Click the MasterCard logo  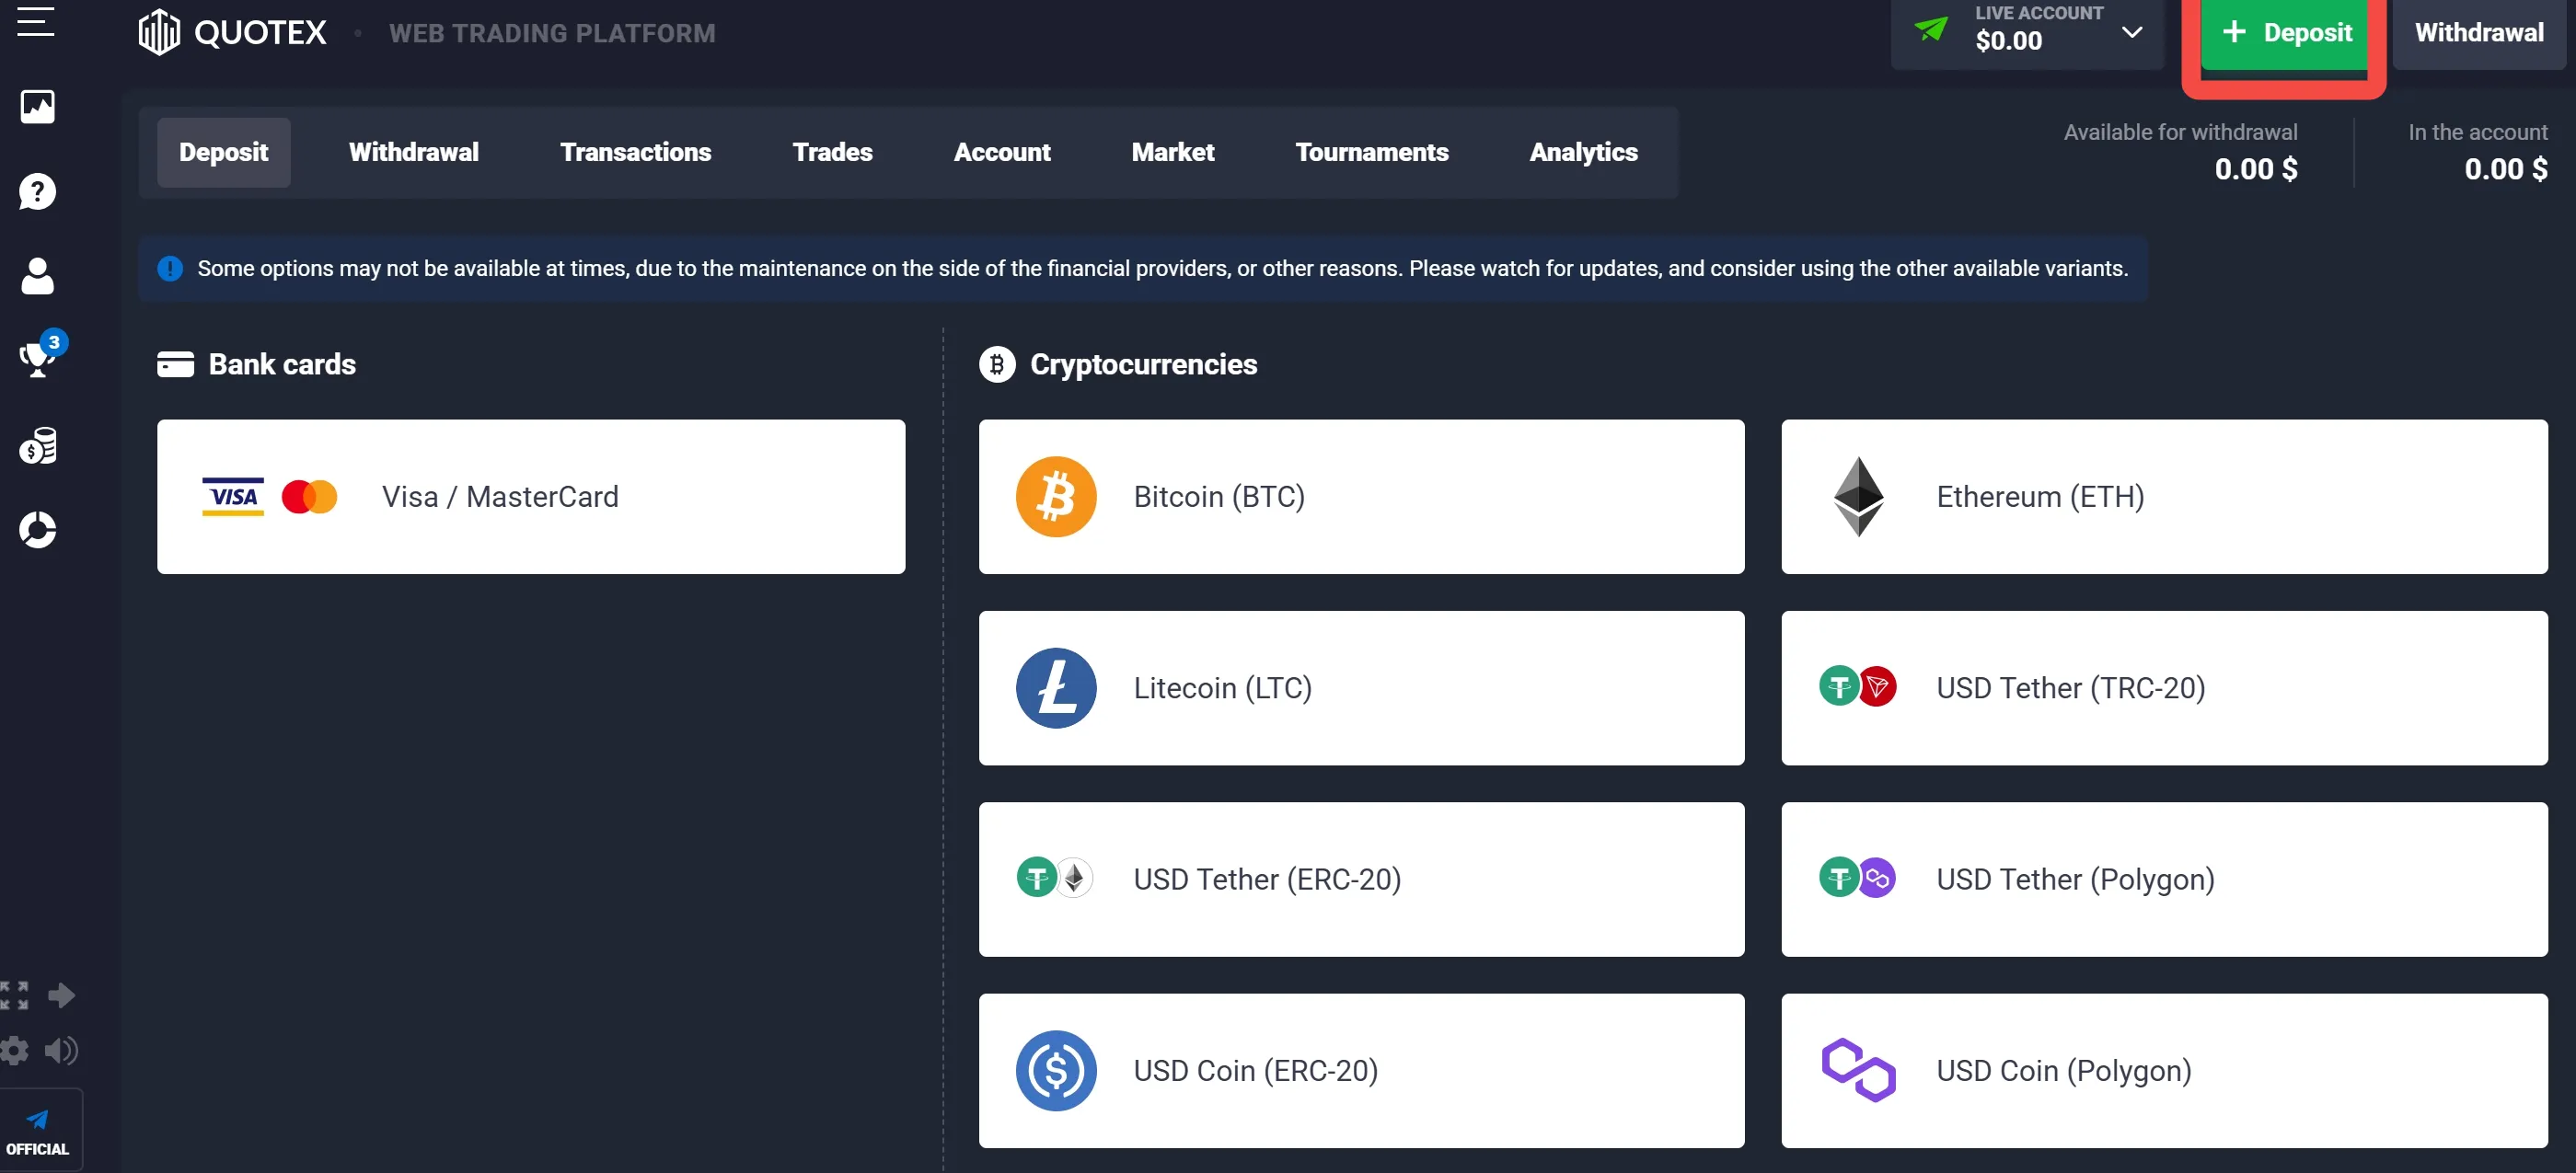tap(309, 497)
